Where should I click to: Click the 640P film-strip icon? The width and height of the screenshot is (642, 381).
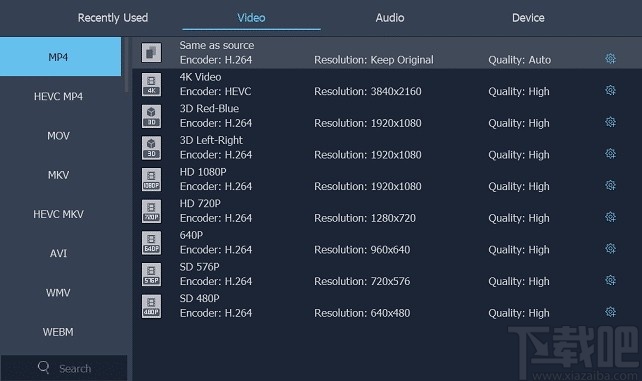(x=151, y=243)
